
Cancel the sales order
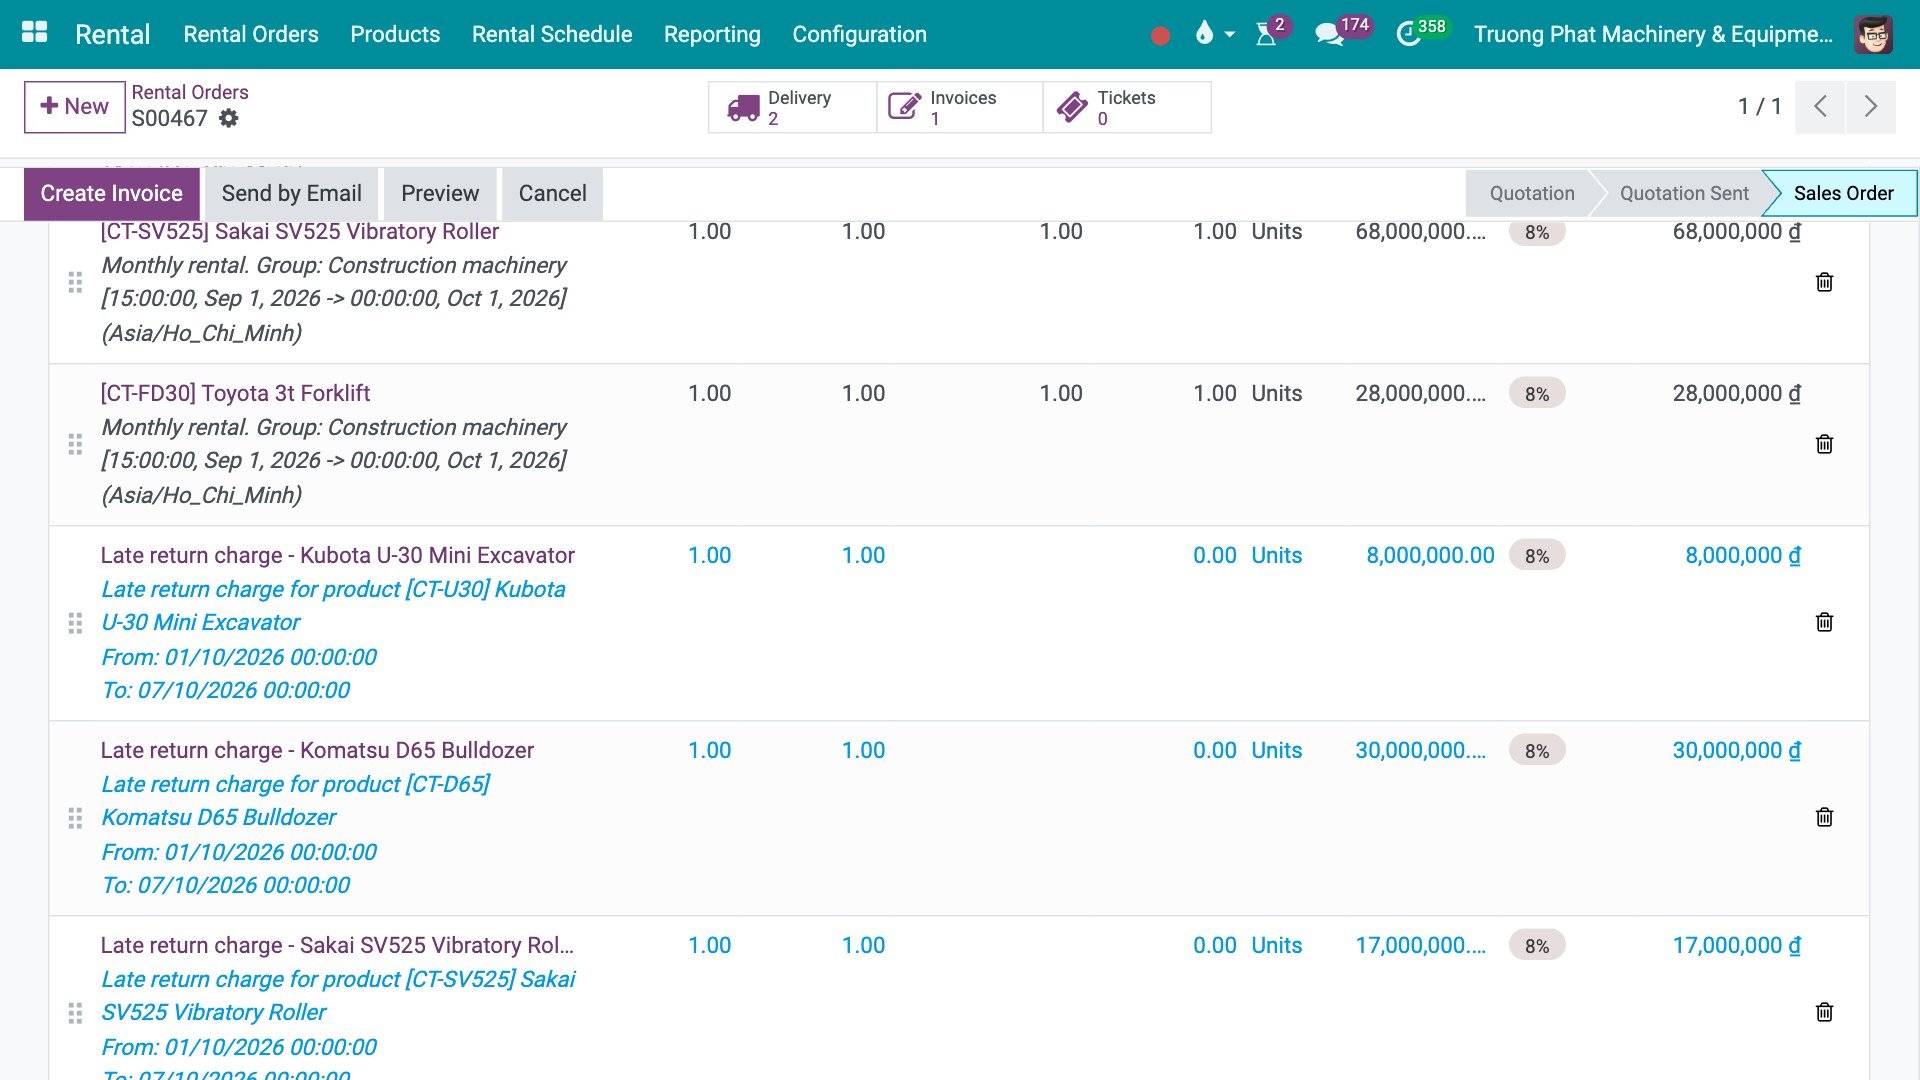pos(553,194)
